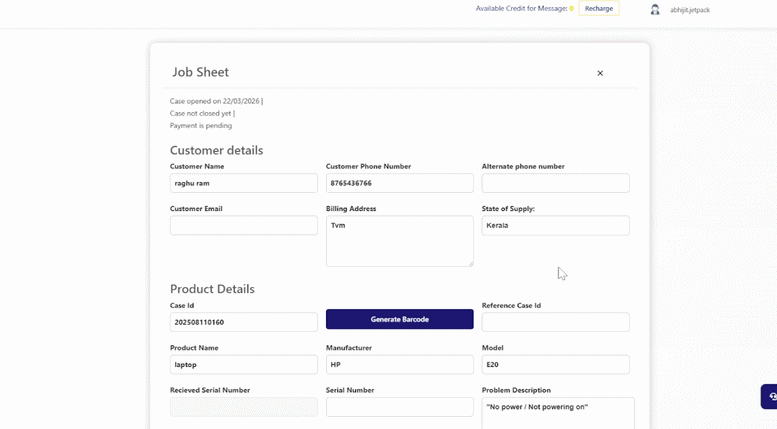Open the abhijit.jetpack account menu
The height and width of the screenshot is (429, 777).
[690, 10]
